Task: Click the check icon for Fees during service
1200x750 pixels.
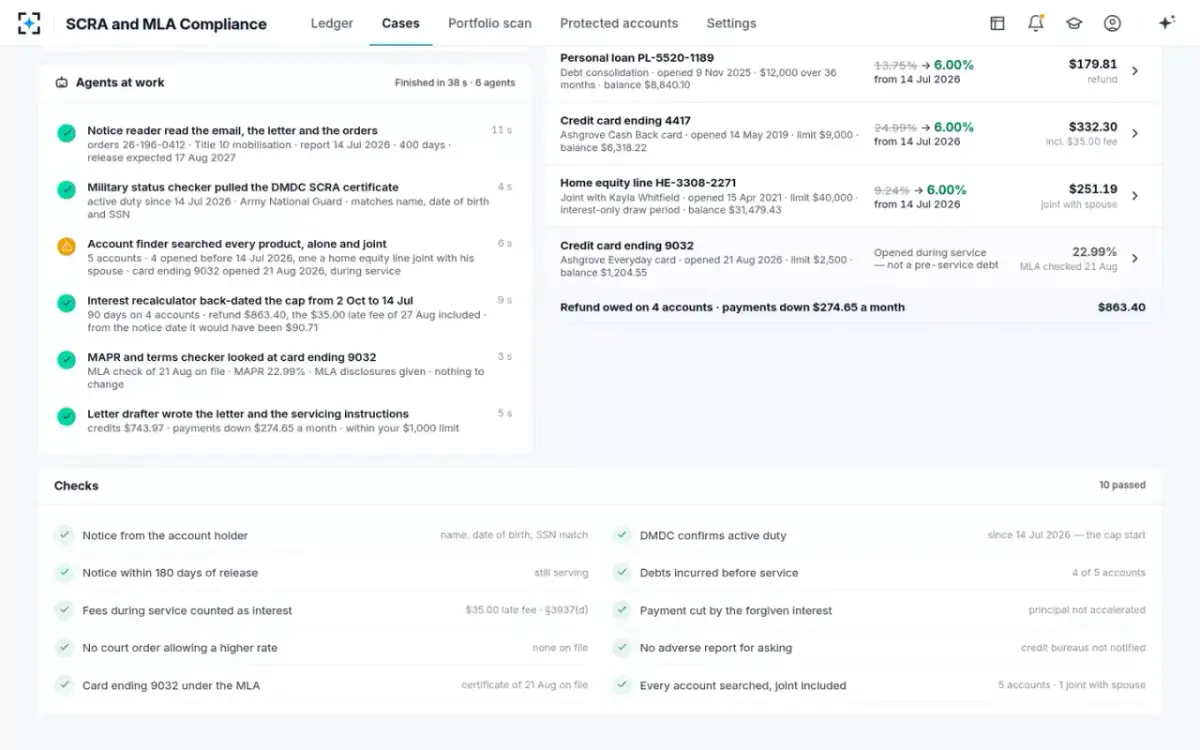Action: click(64, 610)
